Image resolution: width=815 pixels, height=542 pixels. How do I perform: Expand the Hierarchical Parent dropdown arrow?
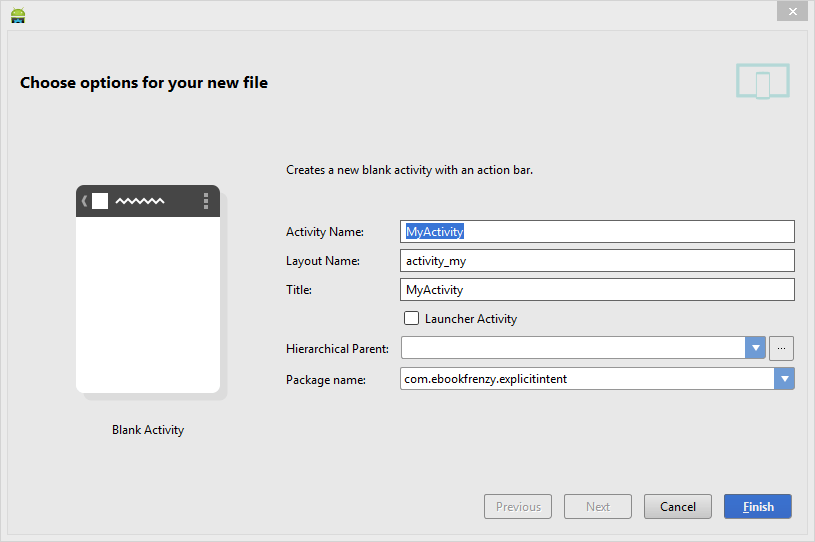(x=755, y=348)
